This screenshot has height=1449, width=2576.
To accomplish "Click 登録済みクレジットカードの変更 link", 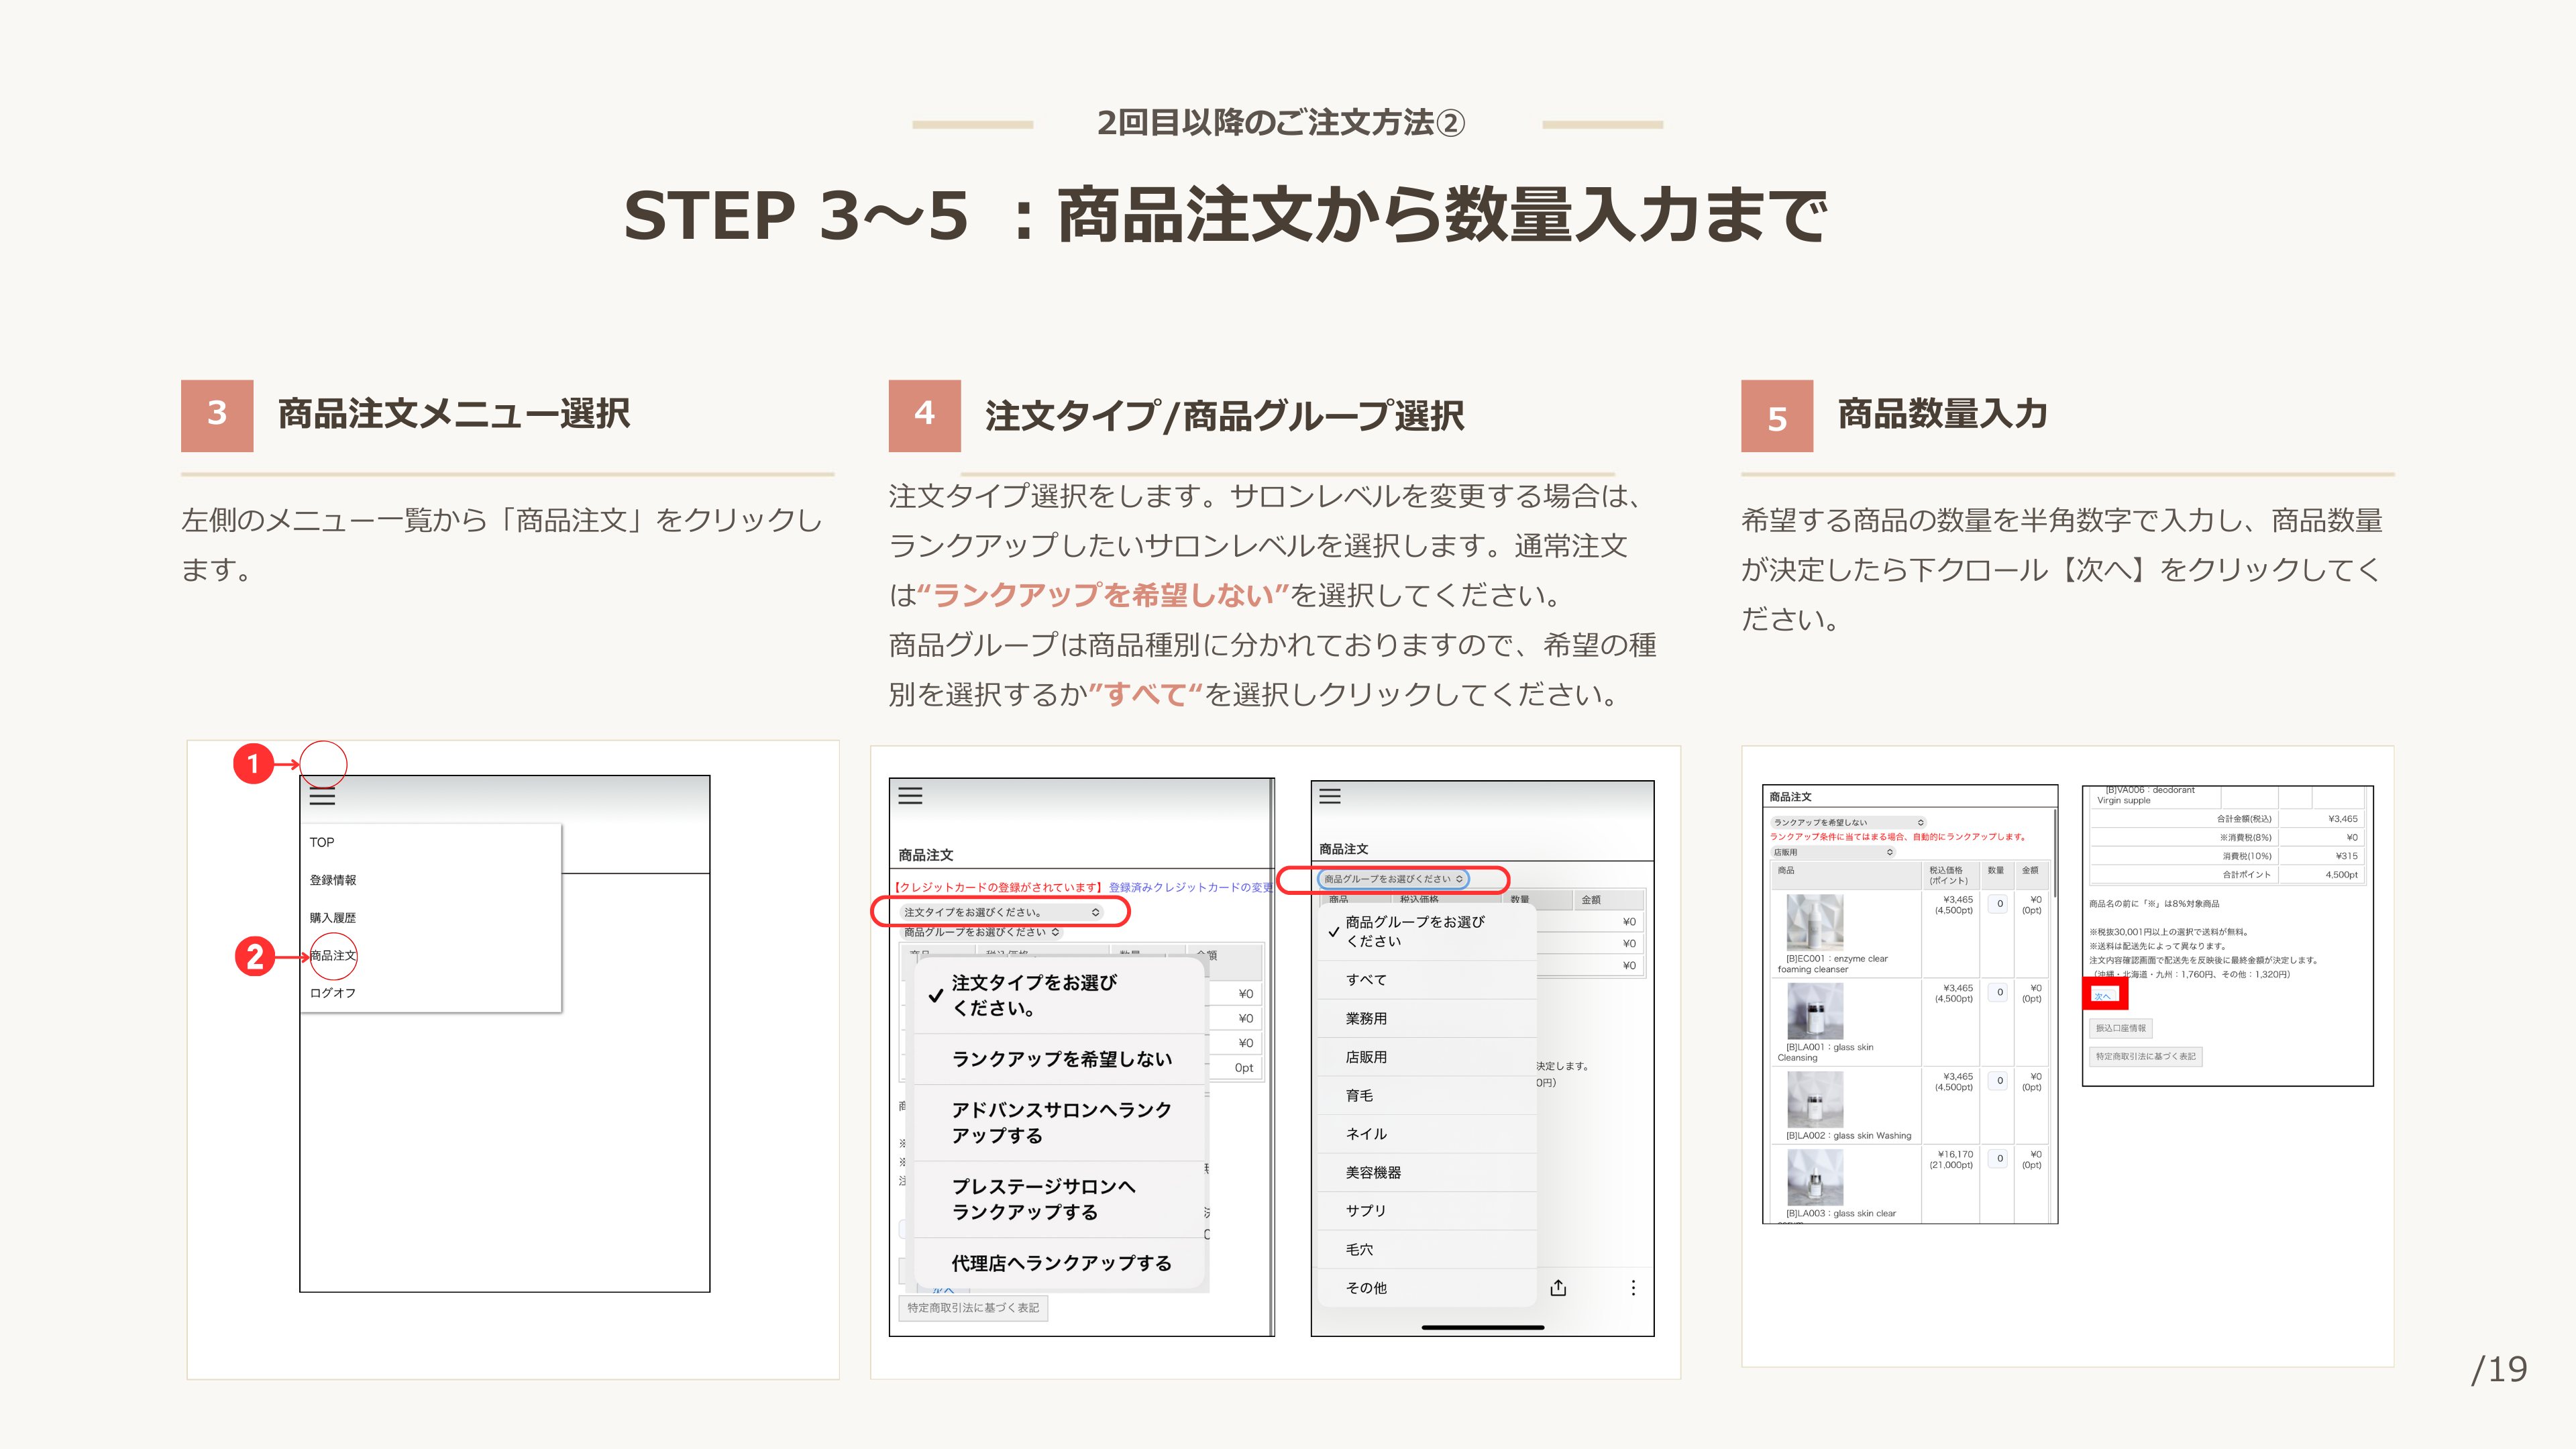I will (1190, 887).
